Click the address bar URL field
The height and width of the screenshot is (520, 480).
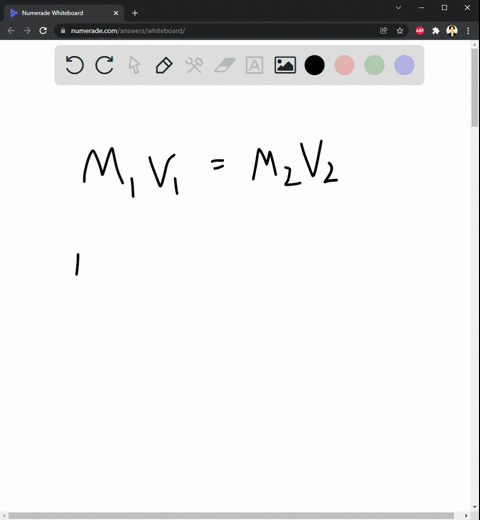click(220, 31)
